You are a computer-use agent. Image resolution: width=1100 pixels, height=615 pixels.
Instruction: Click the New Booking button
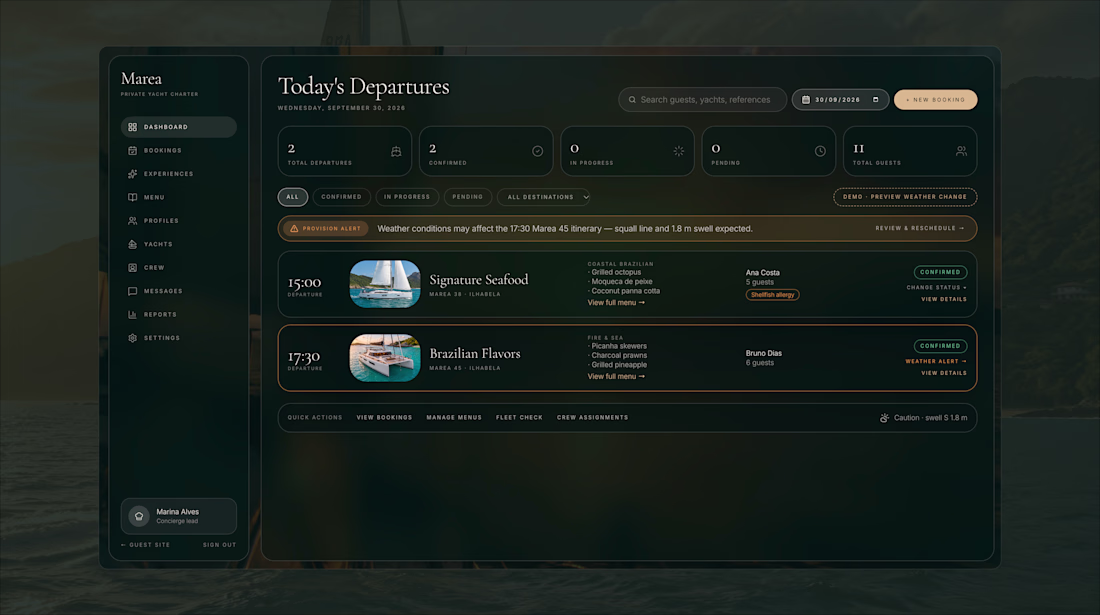click(935, 100)
